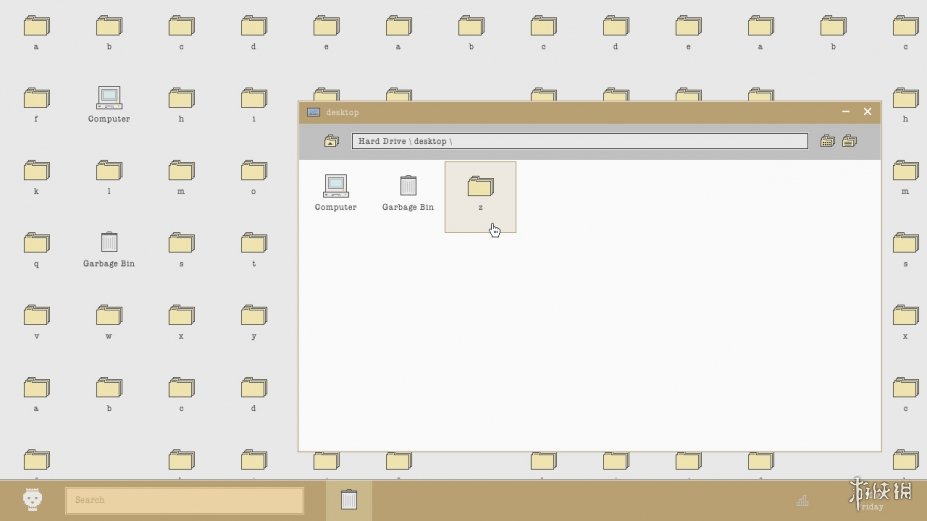Go up one folder level in window
927x521 pixels.
coord(331,141)
